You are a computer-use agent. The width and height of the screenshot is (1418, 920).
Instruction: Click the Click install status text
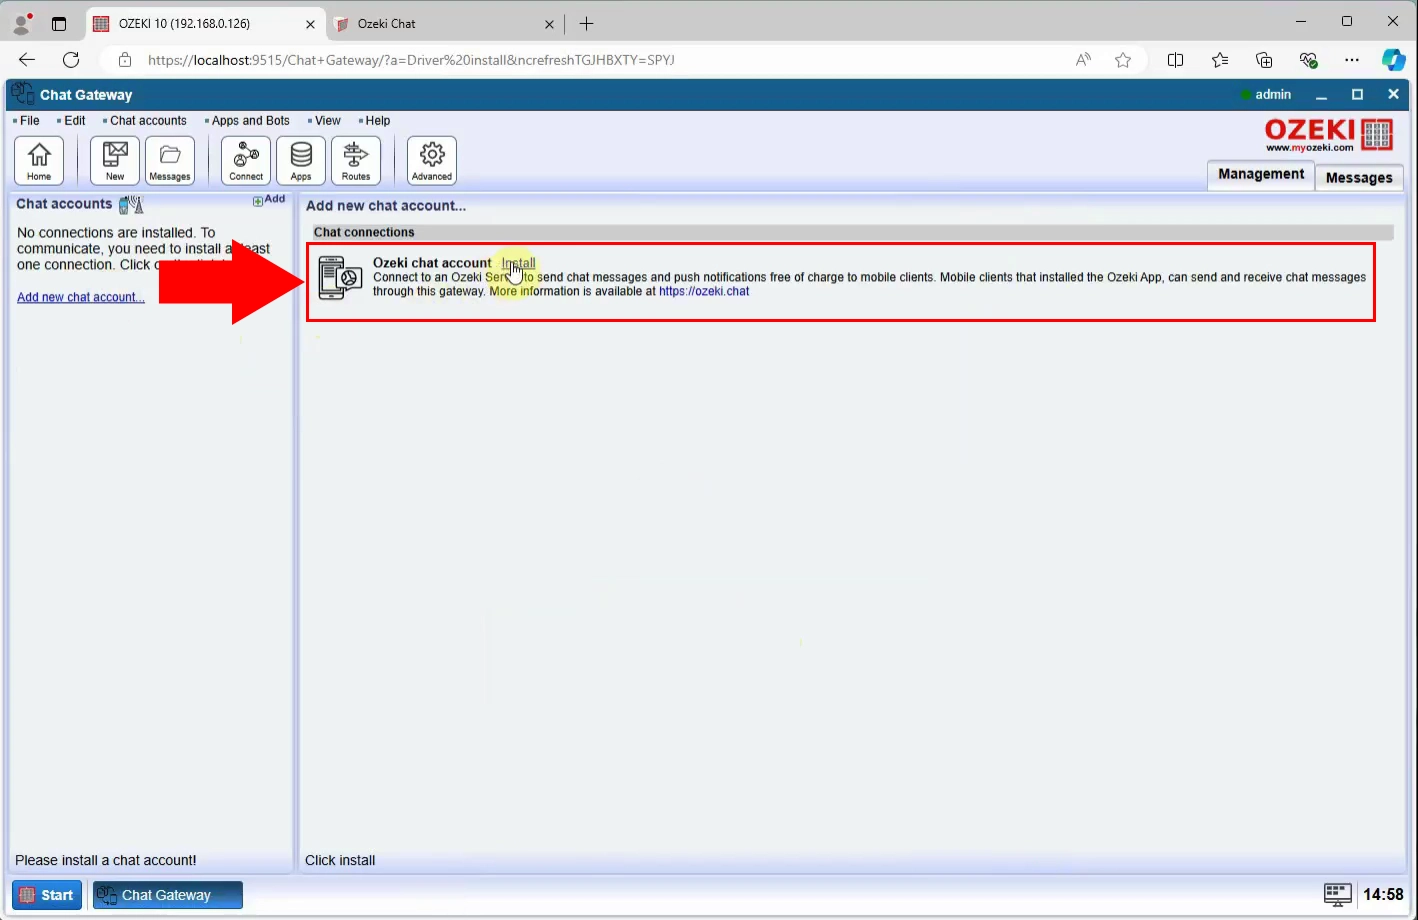340,860
